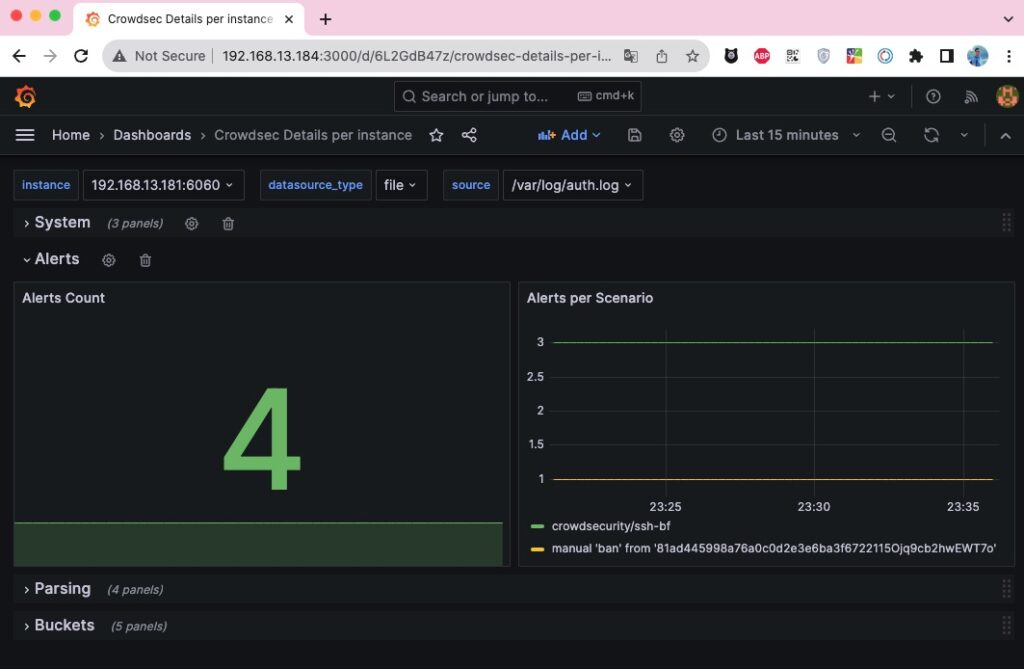This screenshot has width=1024, height=669.
Task: Click the source variable label
Action: point(471,185)
